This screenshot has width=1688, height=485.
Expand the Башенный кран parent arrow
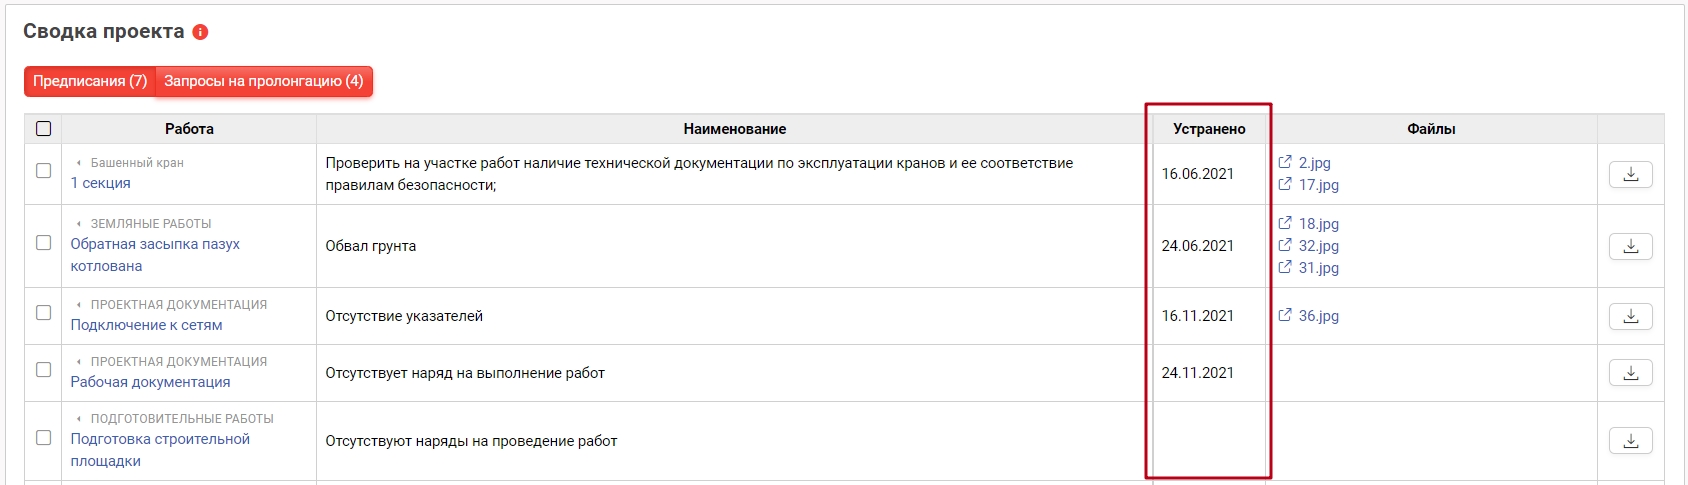pos(79,163)
